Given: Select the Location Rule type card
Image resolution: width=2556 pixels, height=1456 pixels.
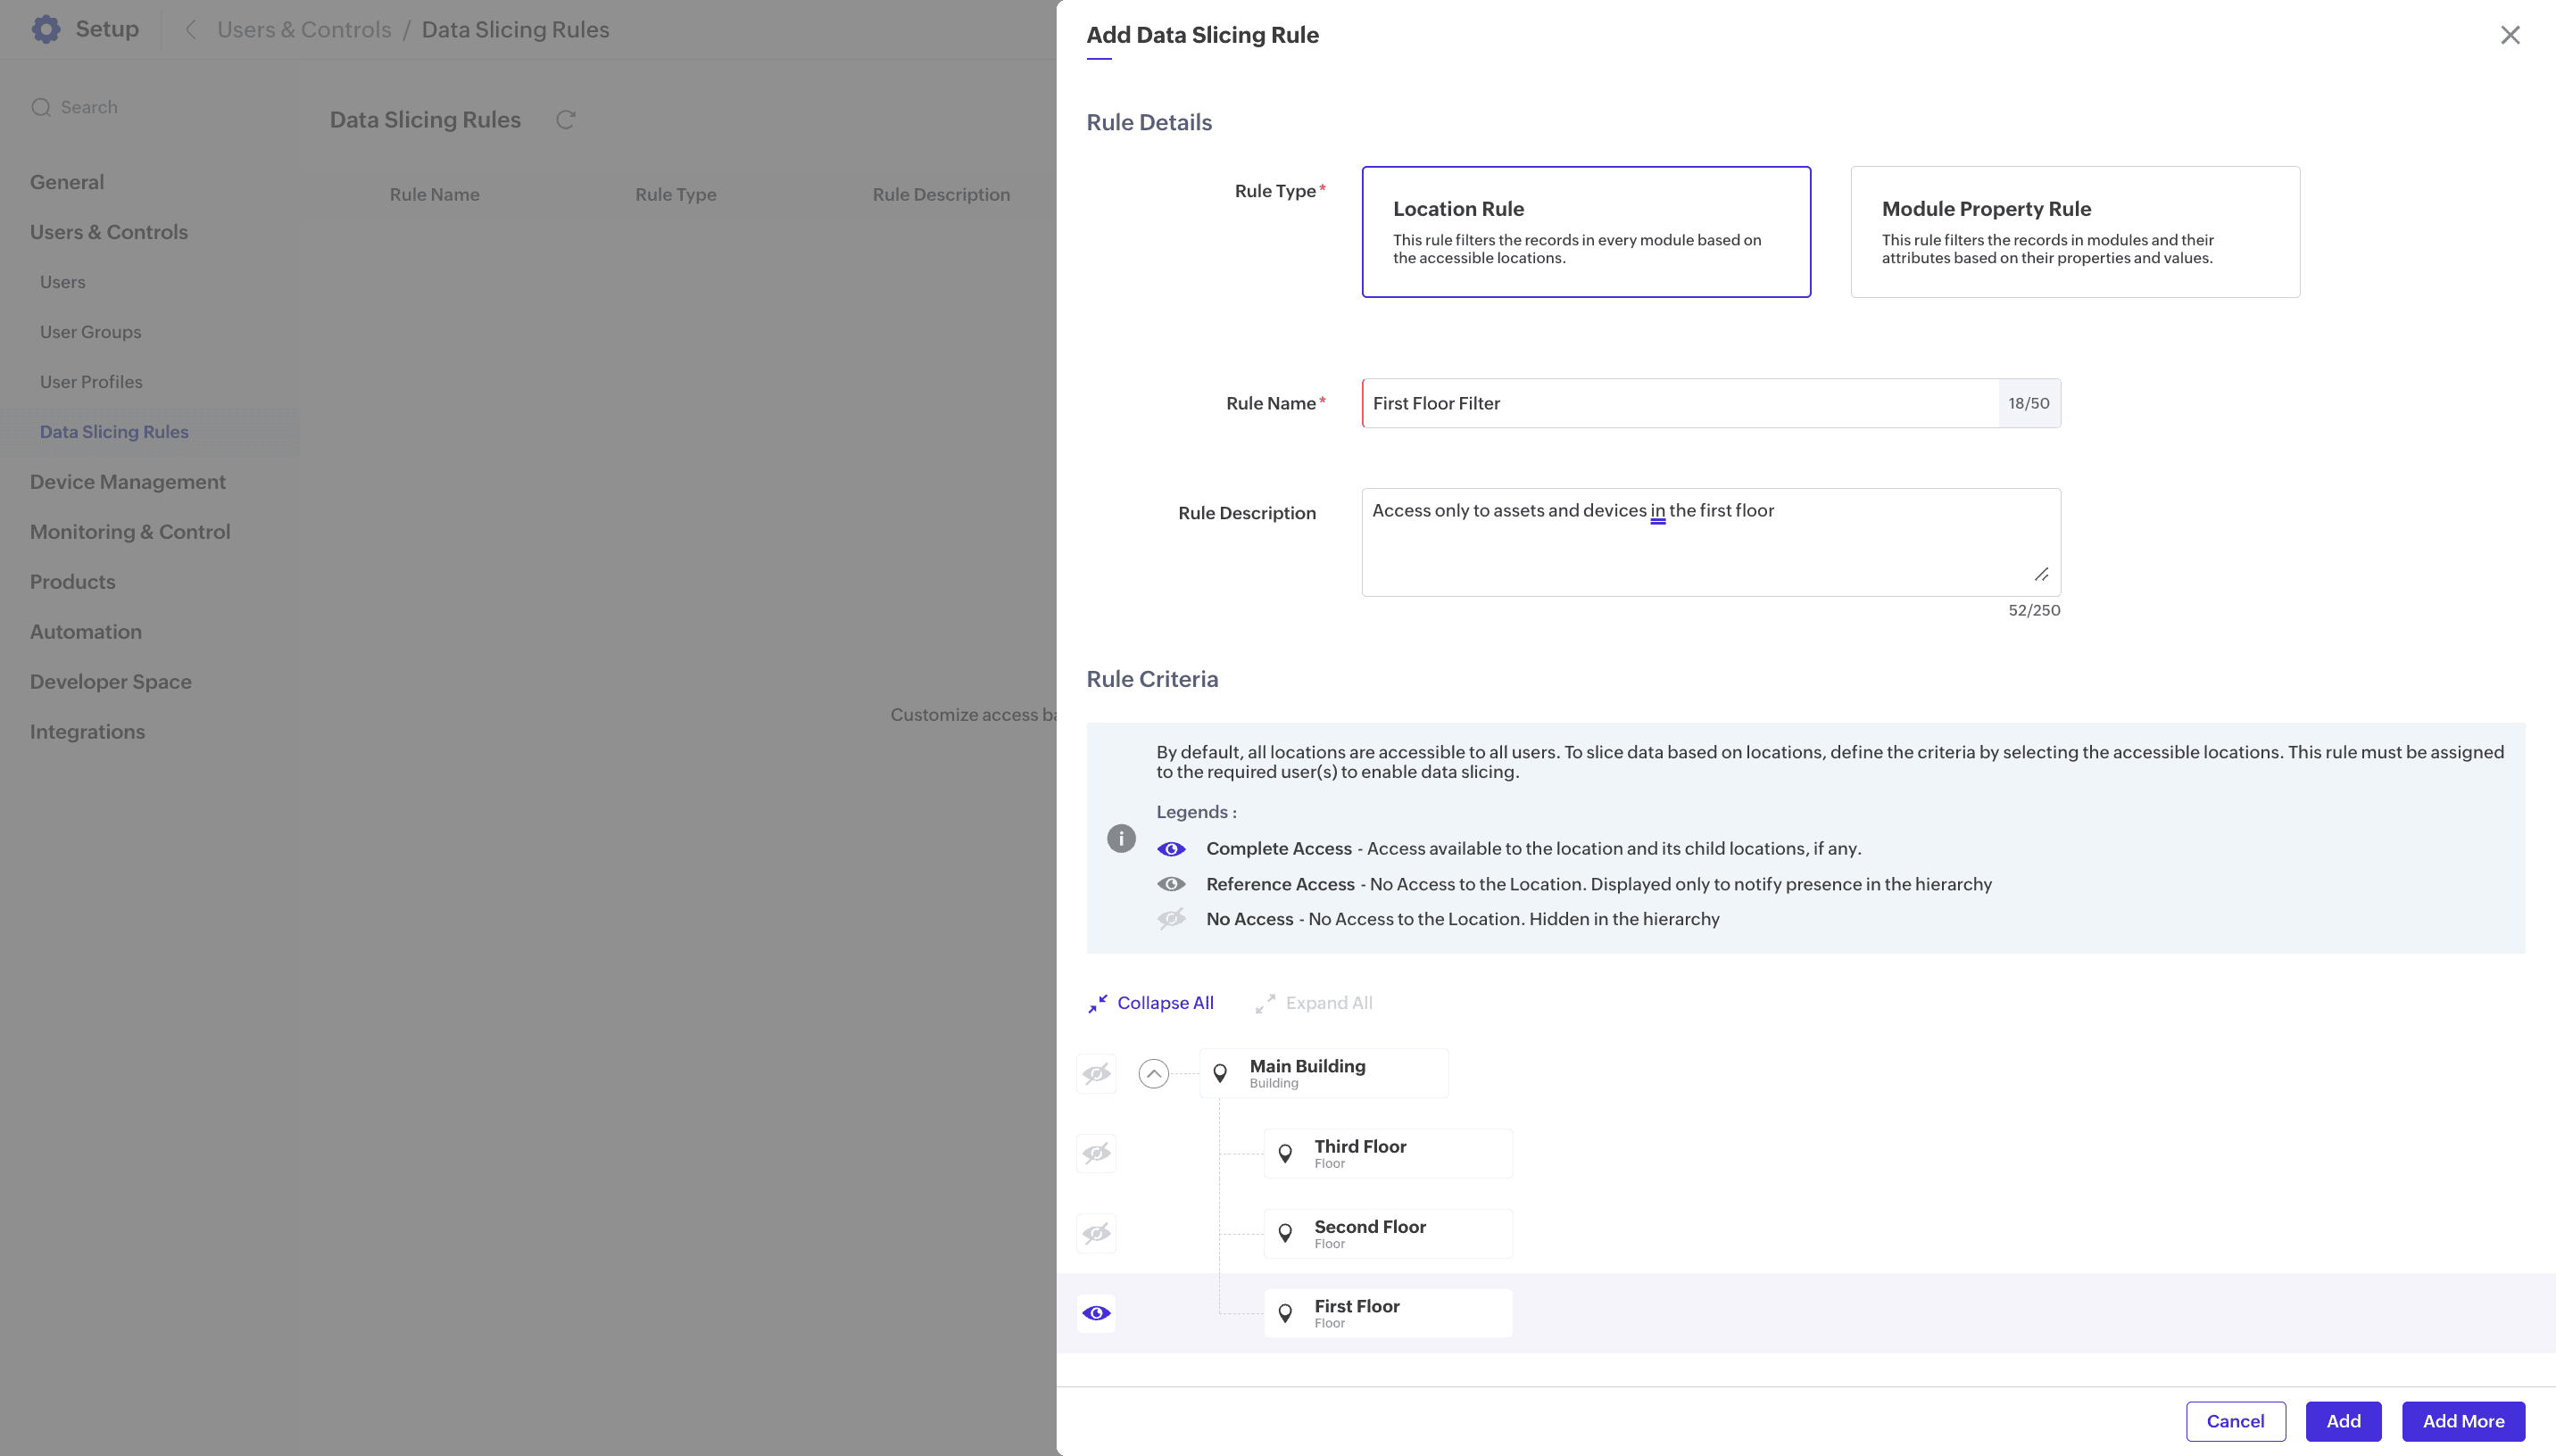Looking at the screenshot, I should 1585,232.
